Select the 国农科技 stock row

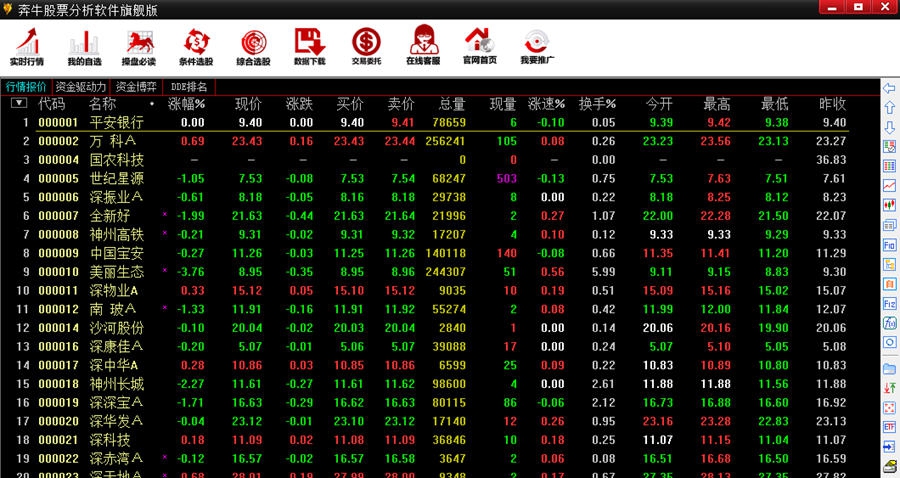(442, 160)
